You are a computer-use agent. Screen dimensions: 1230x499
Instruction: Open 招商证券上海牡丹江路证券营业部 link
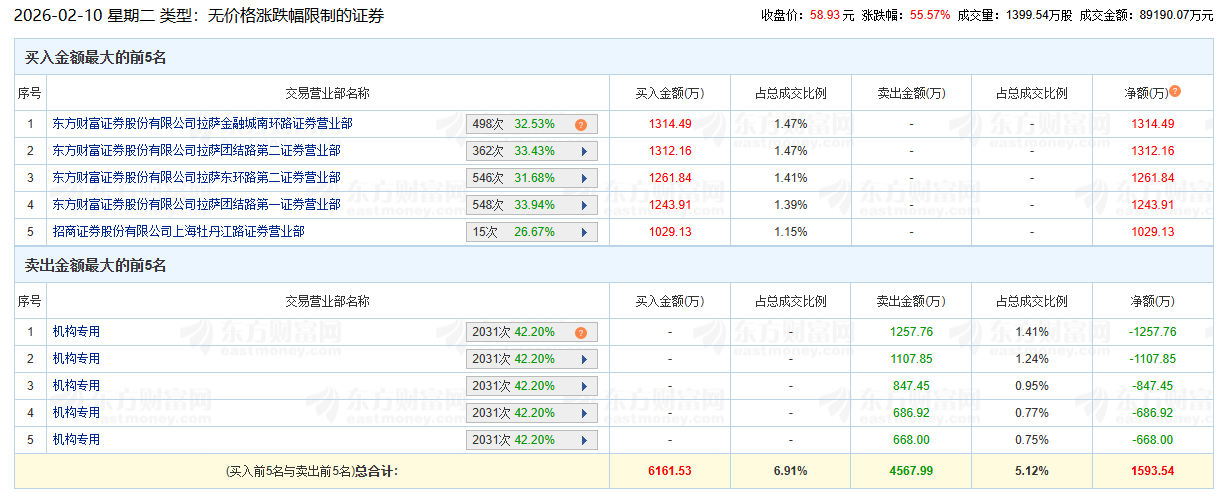pyautogui.click(x=178, y=232)
